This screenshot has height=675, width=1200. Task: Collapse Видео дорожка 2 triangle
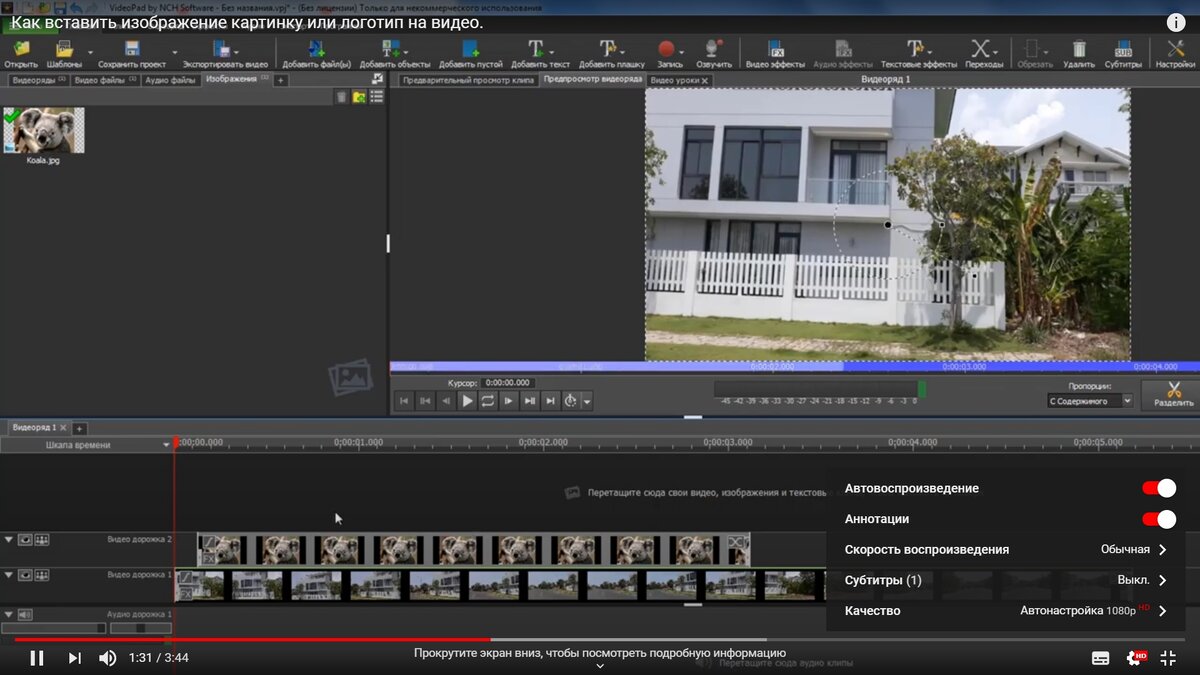point(9,540)
